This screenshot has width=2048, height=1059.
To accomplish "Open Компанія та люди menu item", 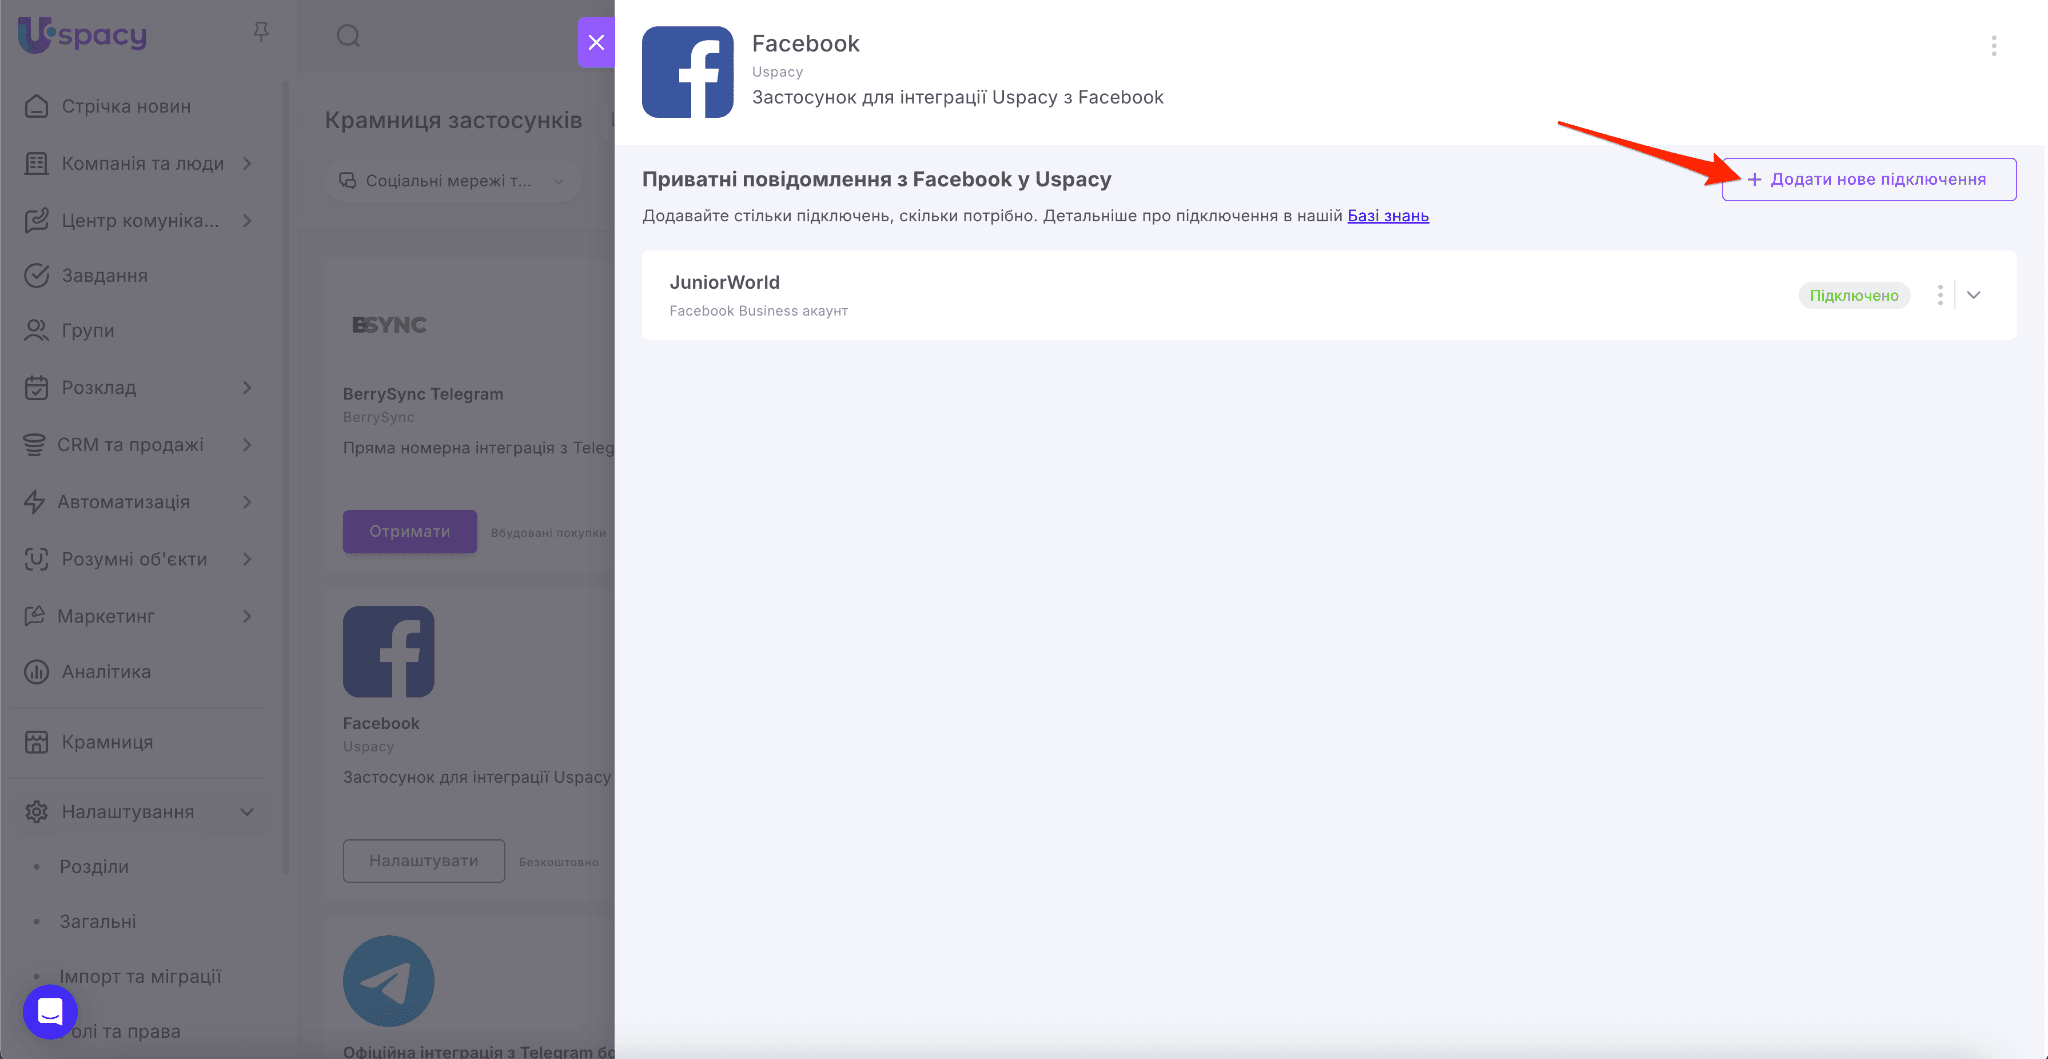I will click(143, 163).
